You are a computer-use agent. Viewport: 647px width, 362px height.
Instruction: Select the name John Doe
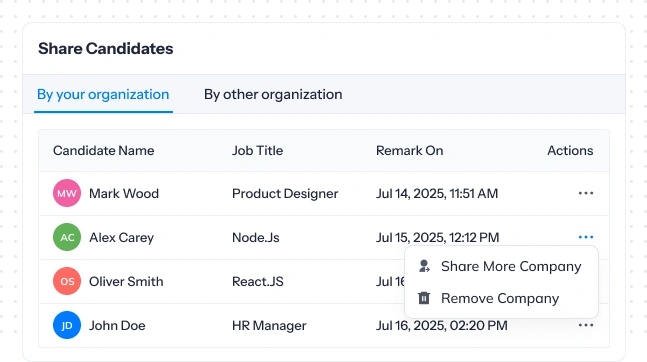(x=117, y=326)
